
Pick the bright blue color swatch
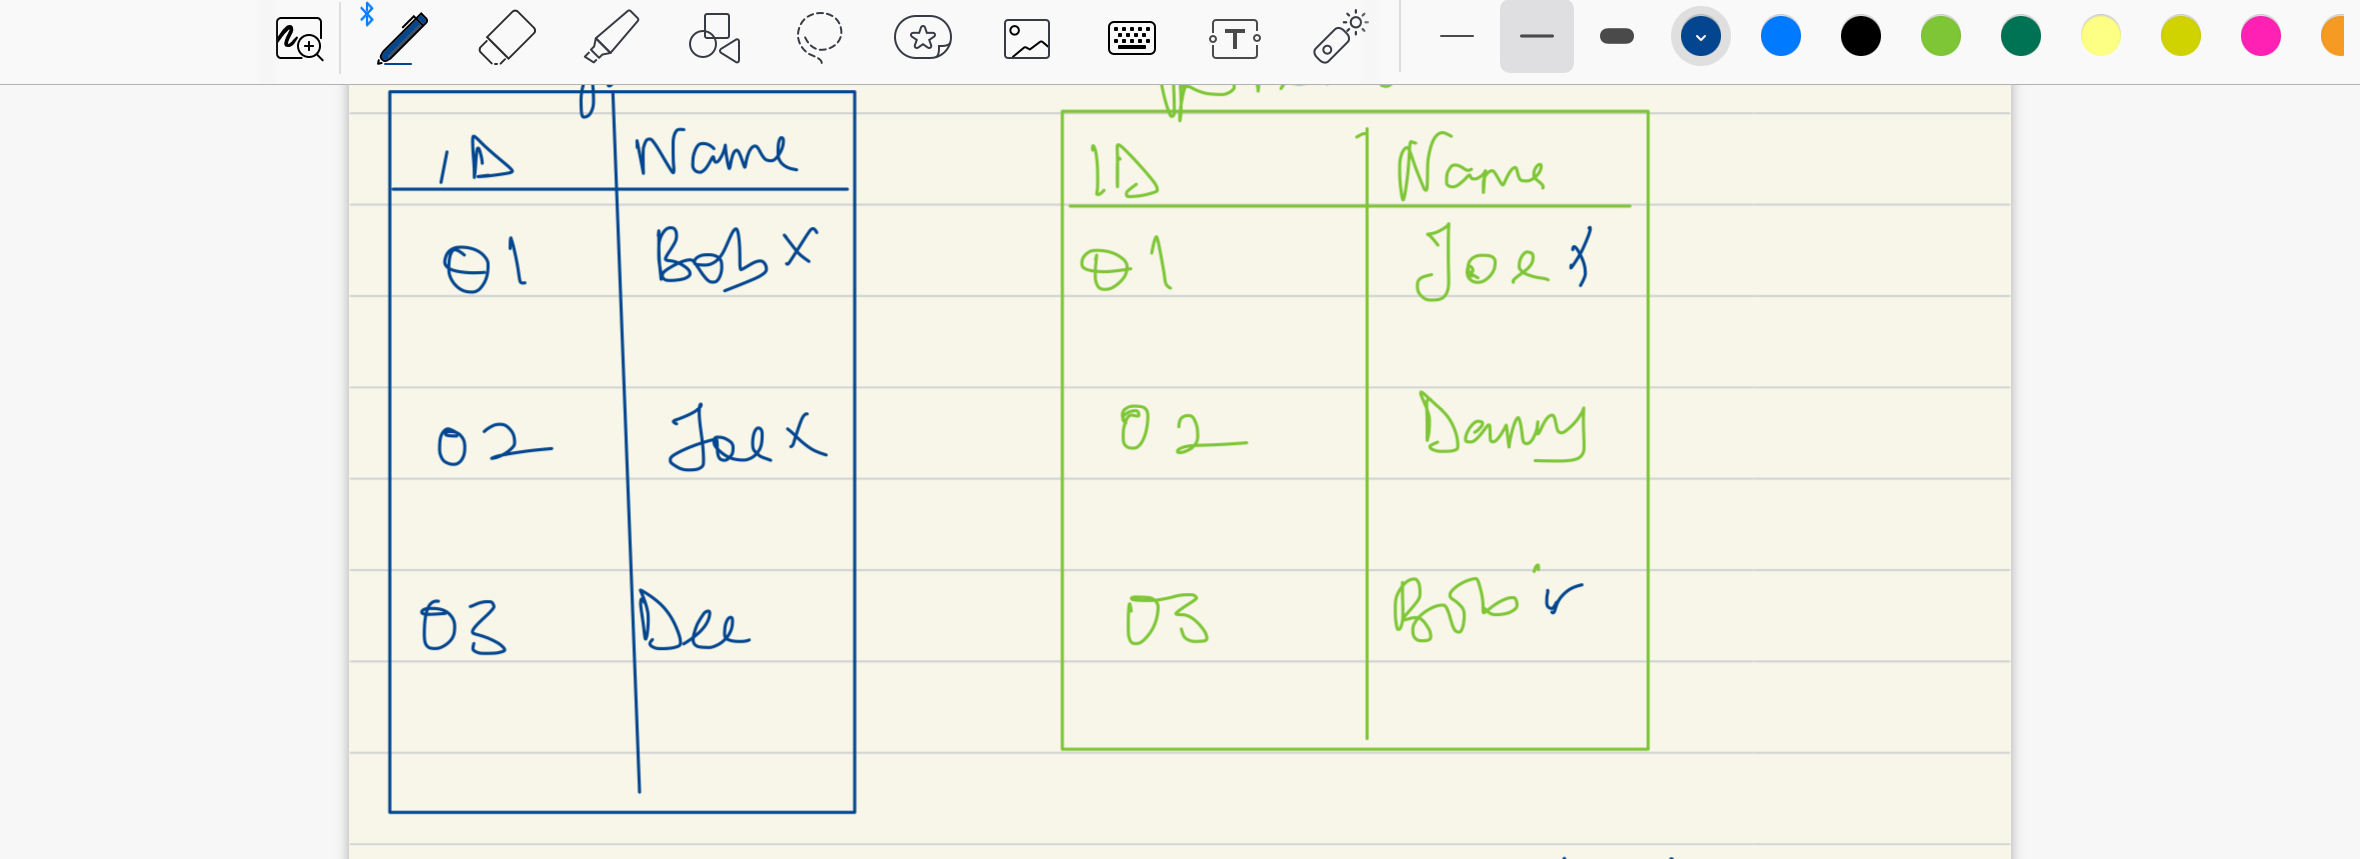[x=1781, y=36]
